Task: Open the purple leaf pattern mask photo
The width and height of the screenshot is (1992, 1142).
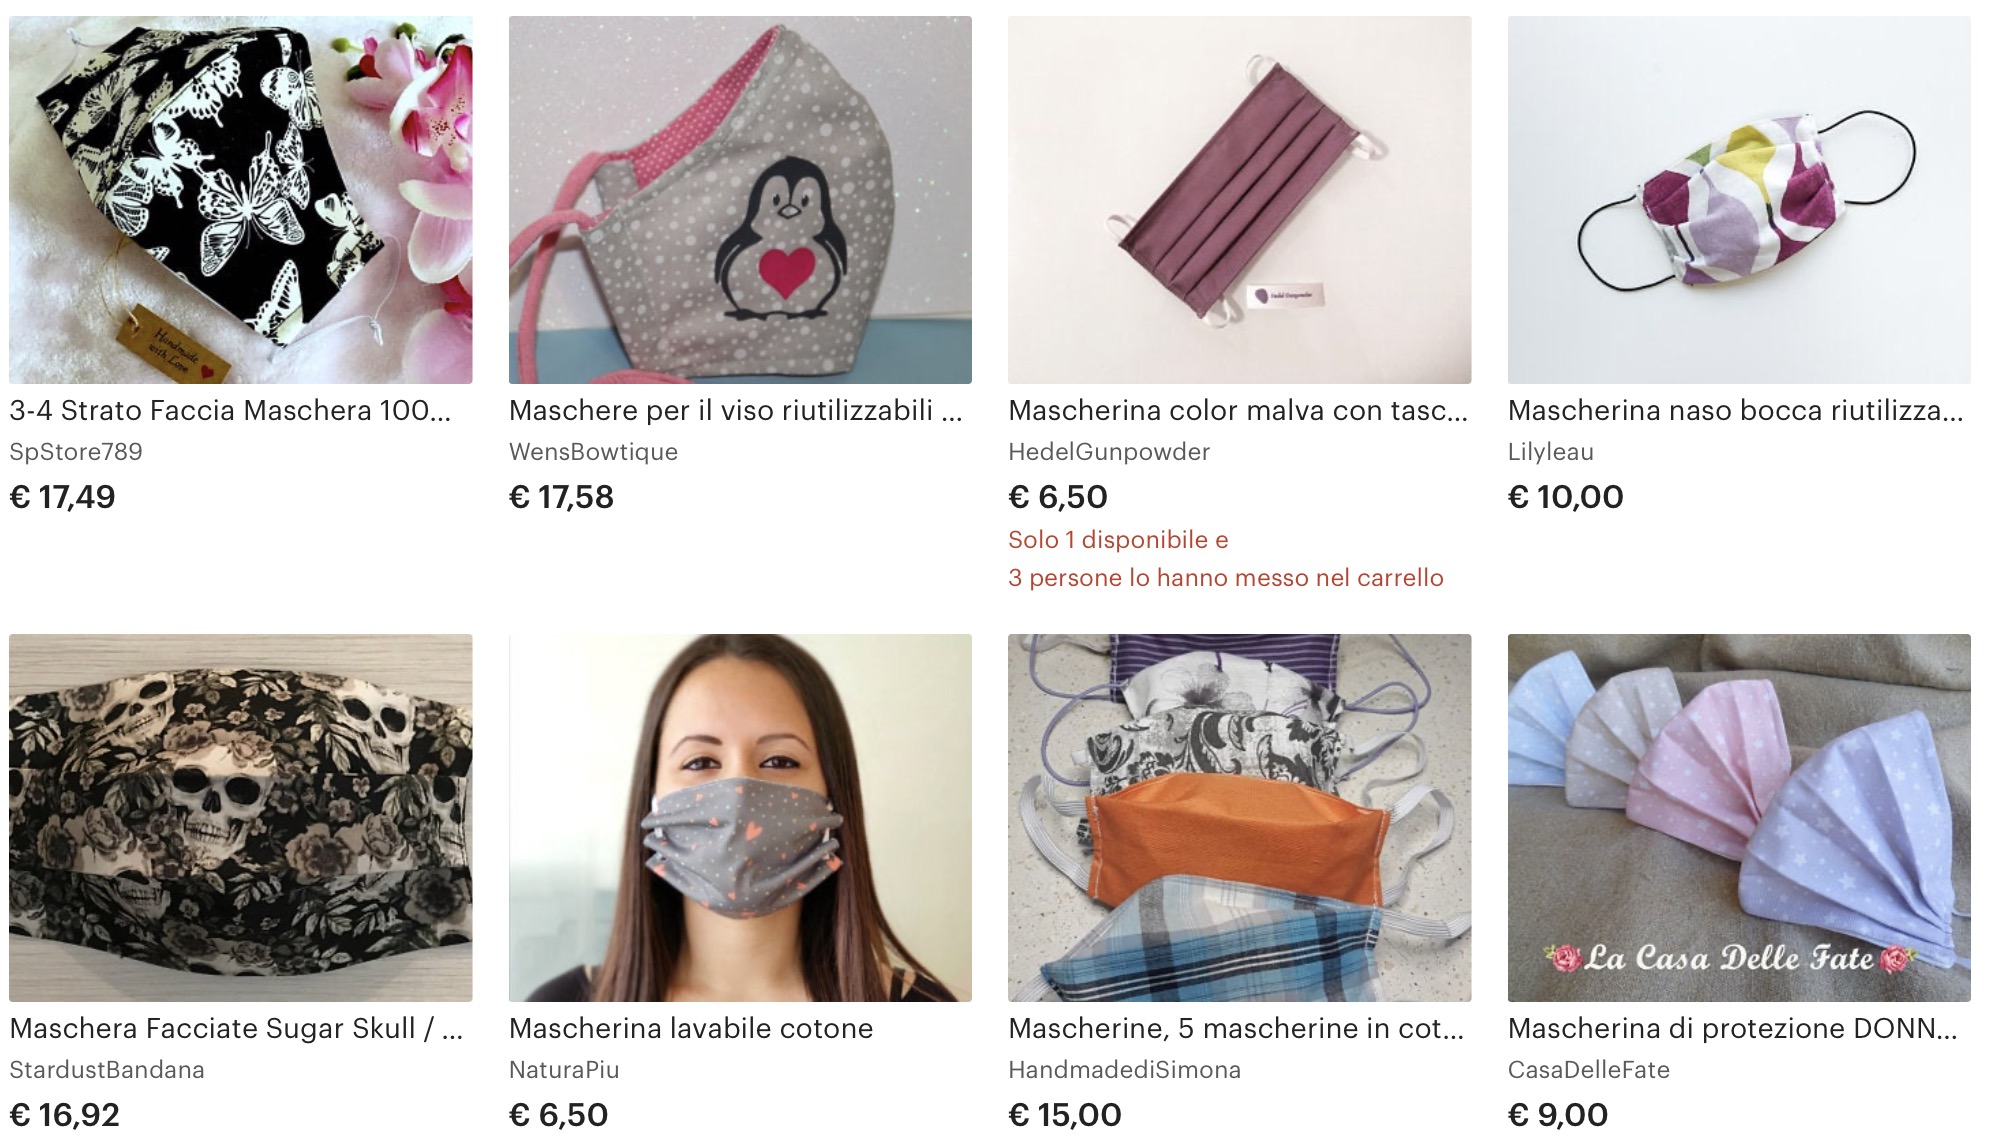Action: [1739, 200]
